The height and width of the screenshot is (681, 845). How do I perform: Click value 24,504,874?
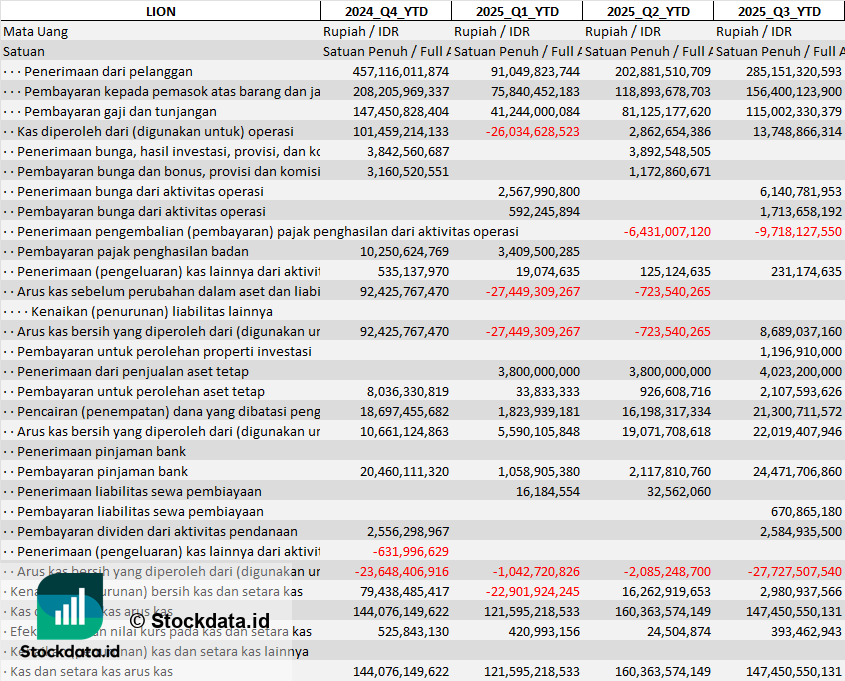678,631
